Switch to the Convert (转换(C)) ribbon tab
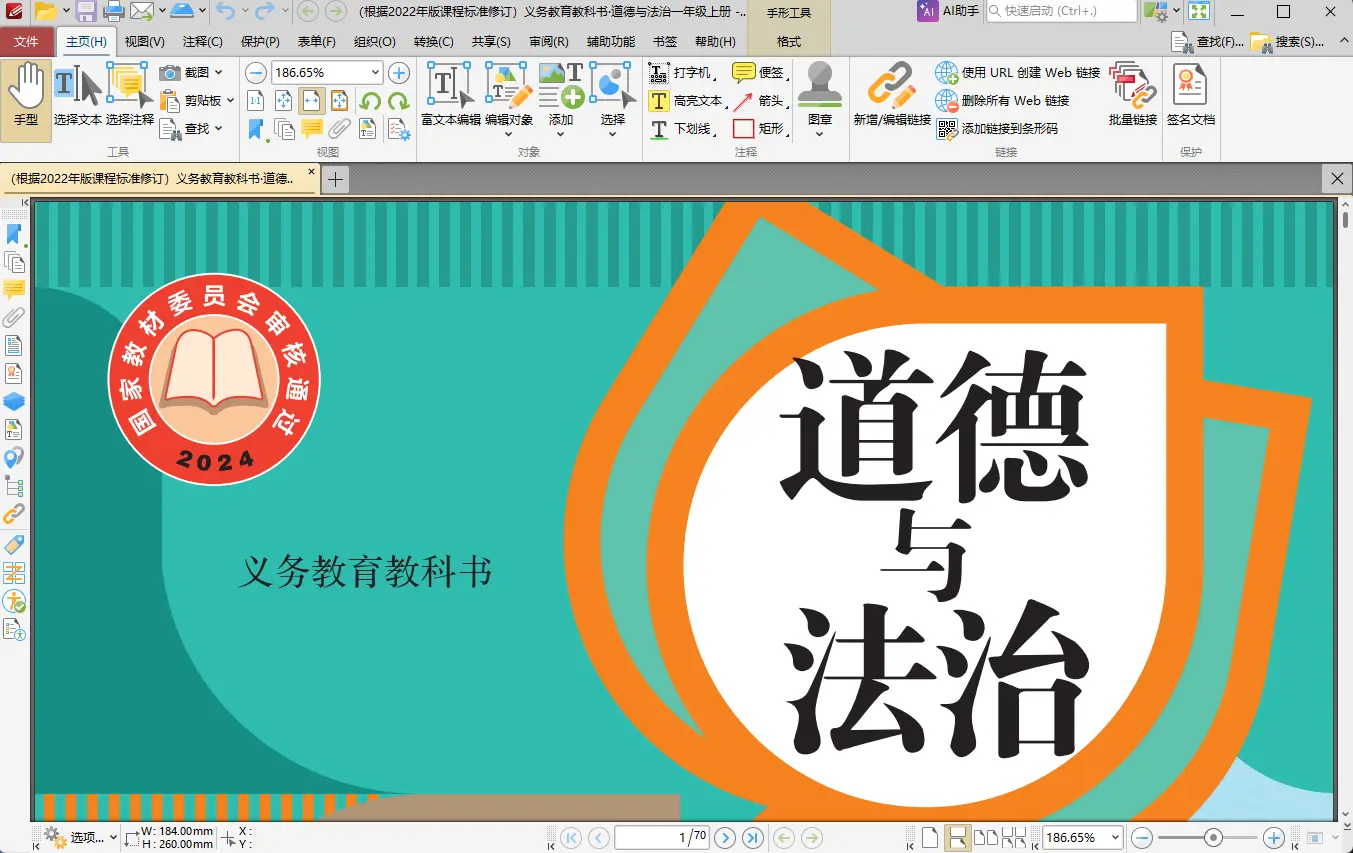This screenshot has height=853, width=1353. [433, 42]
